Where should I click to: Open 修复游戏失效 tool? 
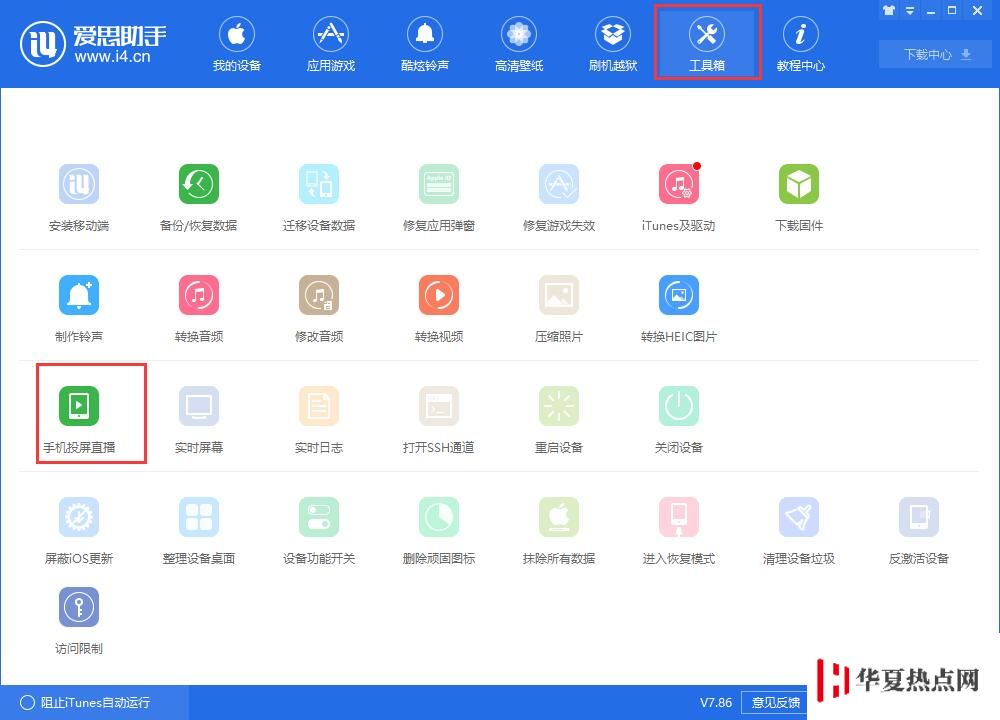coord(559,198)
